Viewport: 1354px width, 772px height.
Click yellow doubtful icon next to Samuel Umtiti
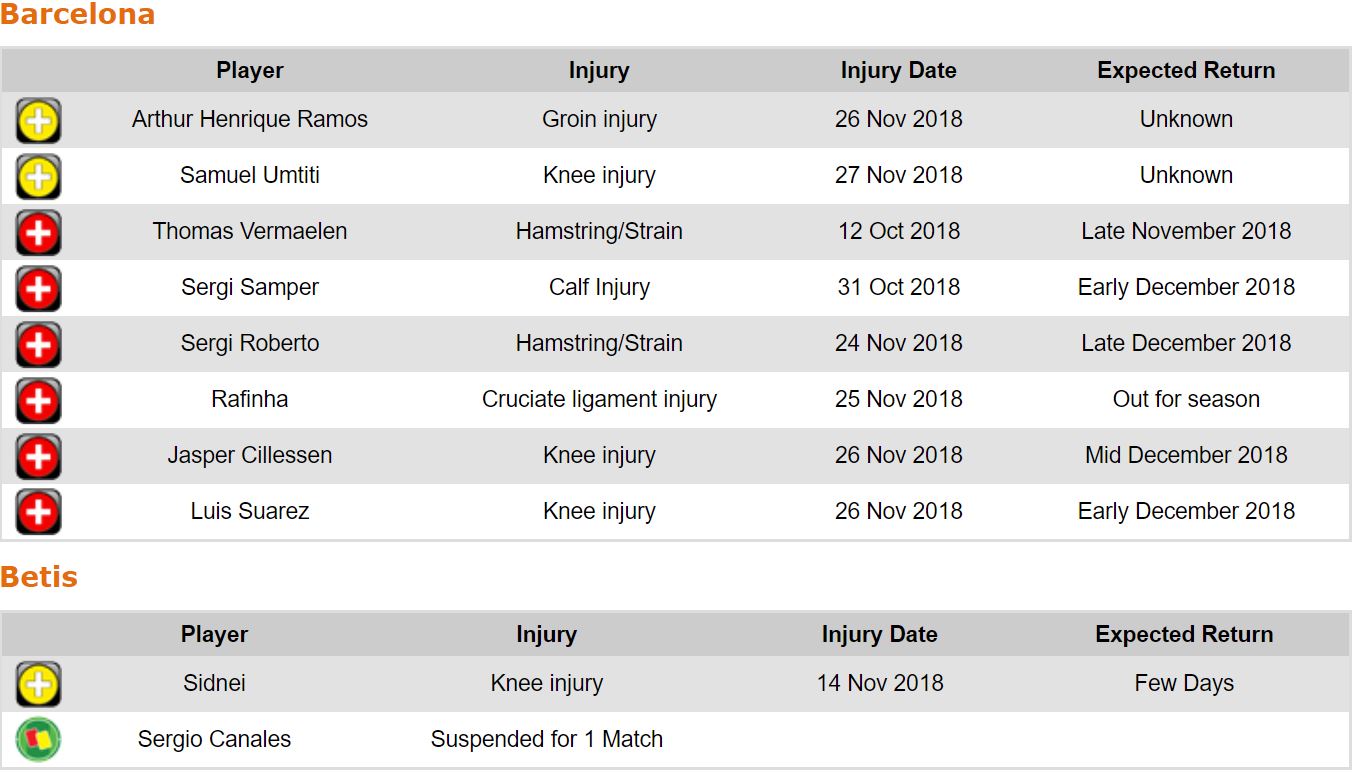coord(38,177)
